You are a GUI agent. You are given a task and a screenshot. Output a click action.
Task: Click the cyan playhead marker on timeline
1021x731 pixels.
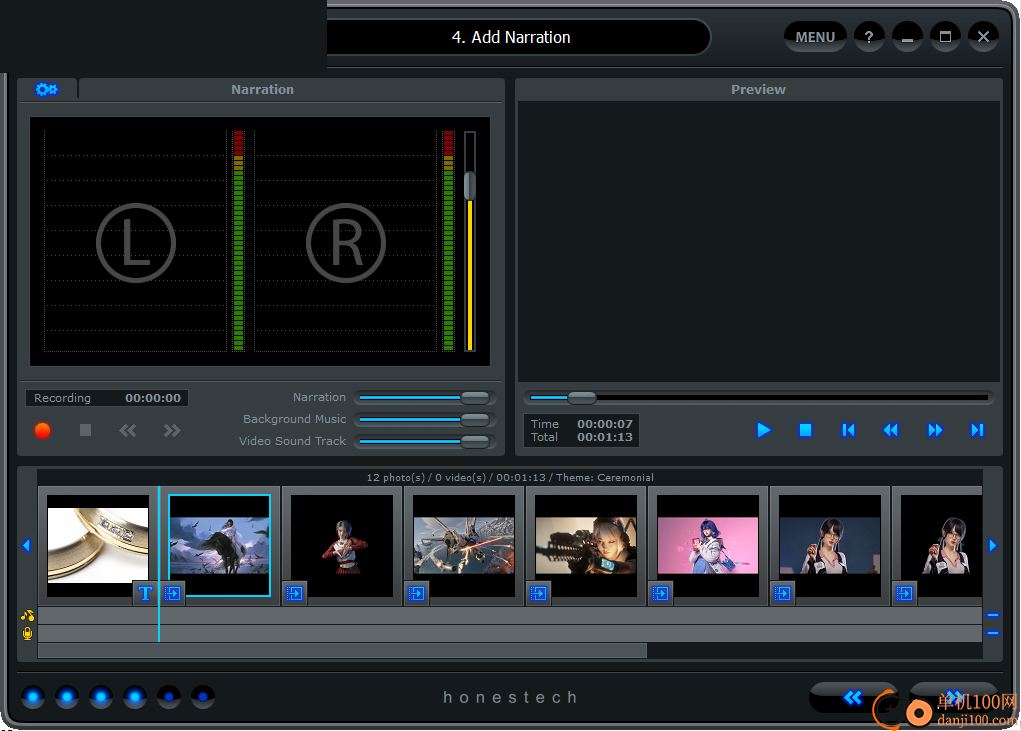pyautogui.click(x=159, y=564)
